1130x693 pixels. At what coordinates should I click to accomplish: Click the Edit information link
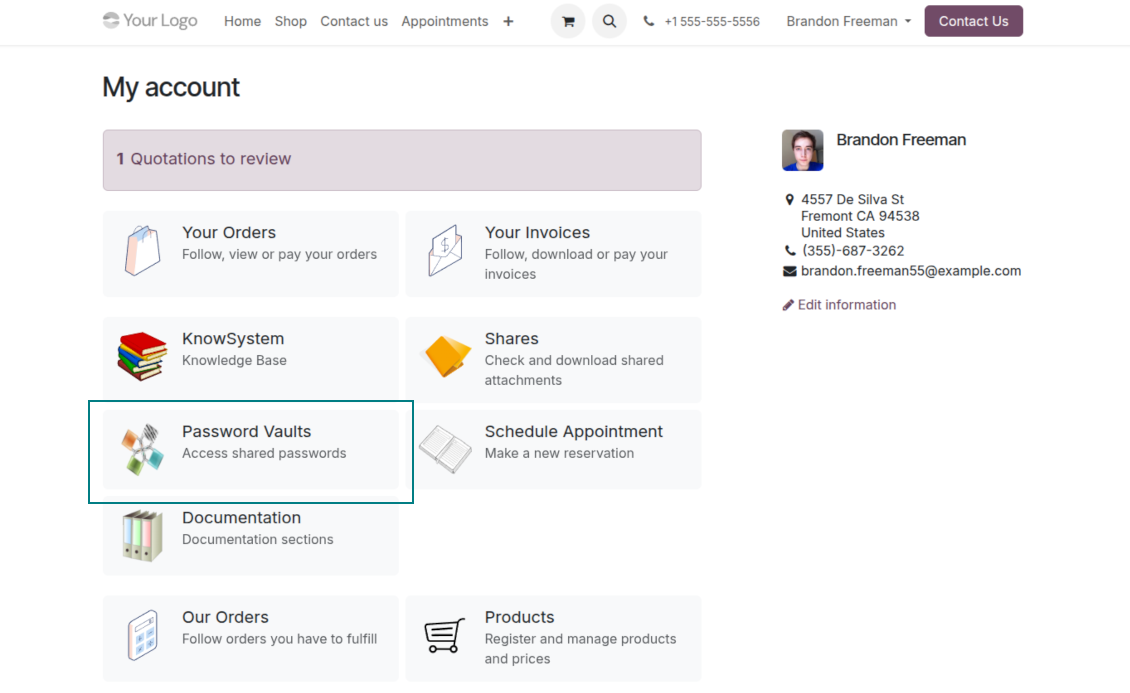(846, 305)
